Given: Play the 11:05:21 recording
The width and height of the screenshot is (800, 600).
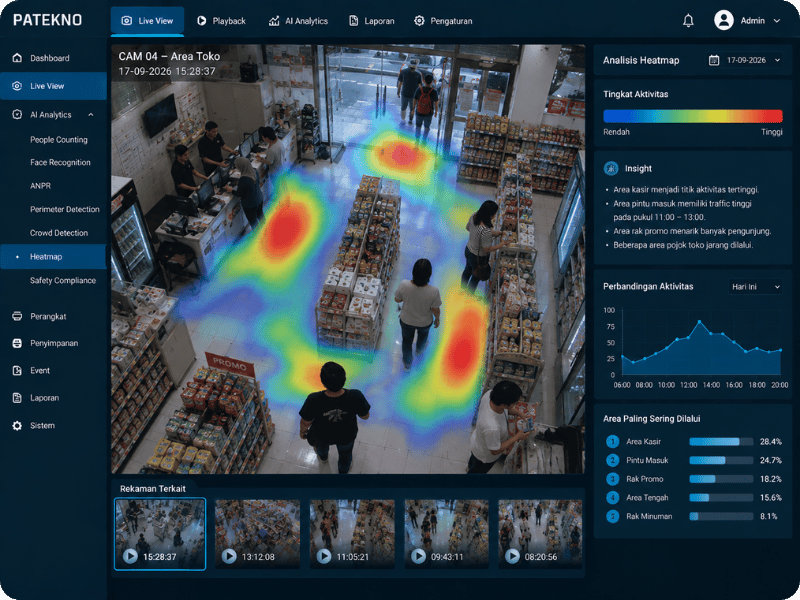Looking at the screenshot, I should (x=324, y=556).
